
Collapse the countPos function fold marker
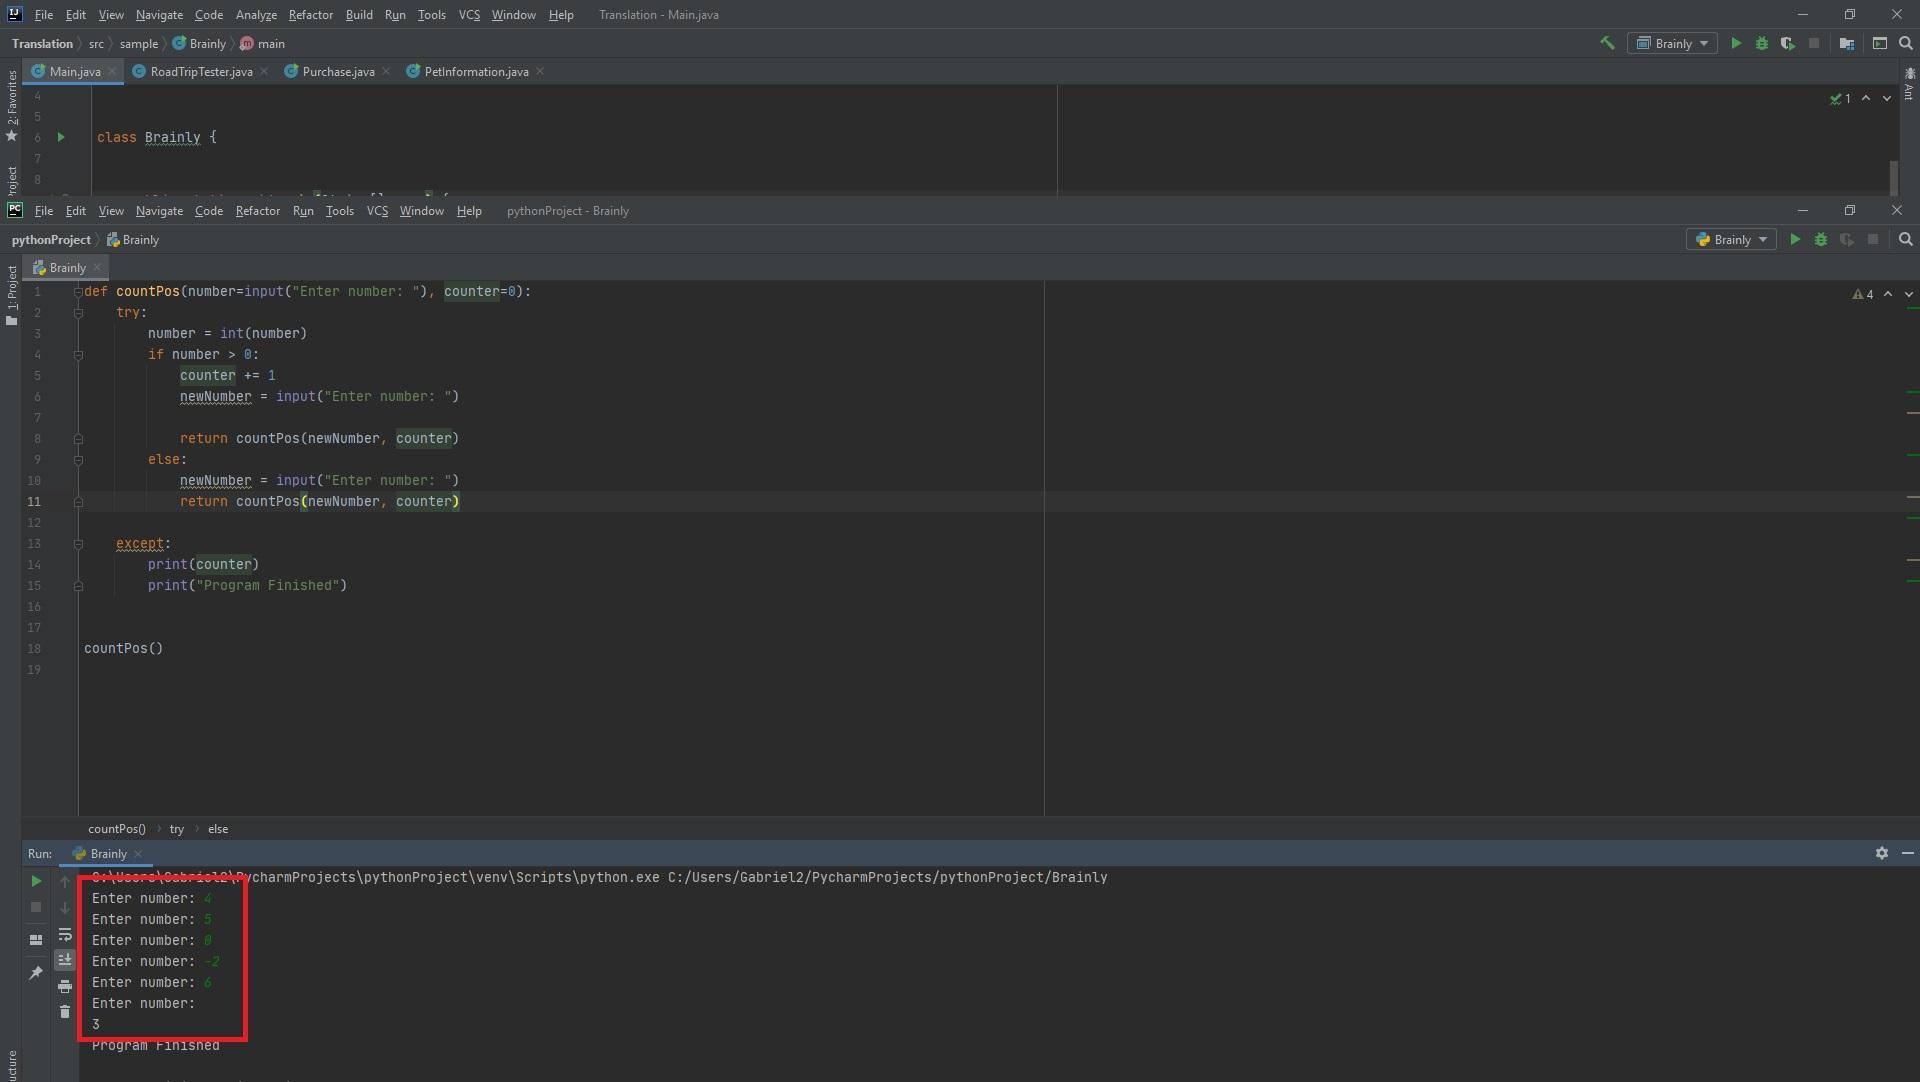(x=78, y=292)
